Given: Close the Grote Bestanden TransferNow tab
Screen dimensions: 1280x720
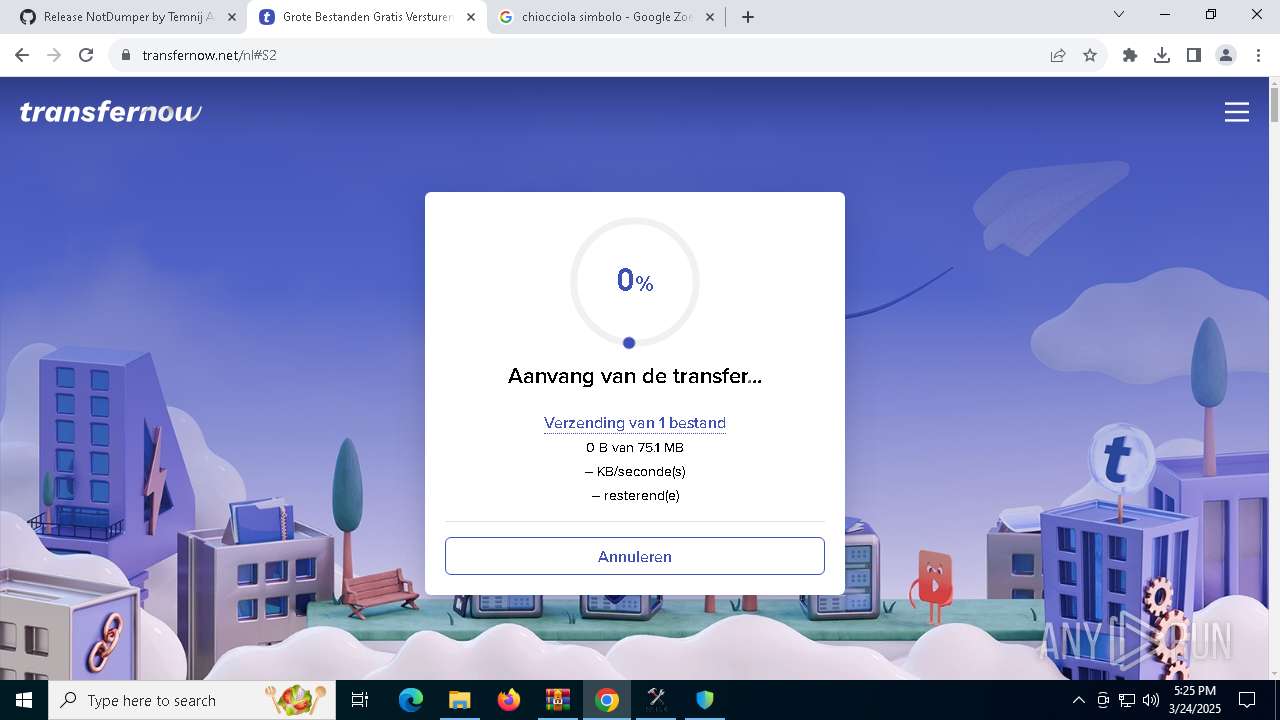Looking at the screenshot, I should click(x=471, y=17).
